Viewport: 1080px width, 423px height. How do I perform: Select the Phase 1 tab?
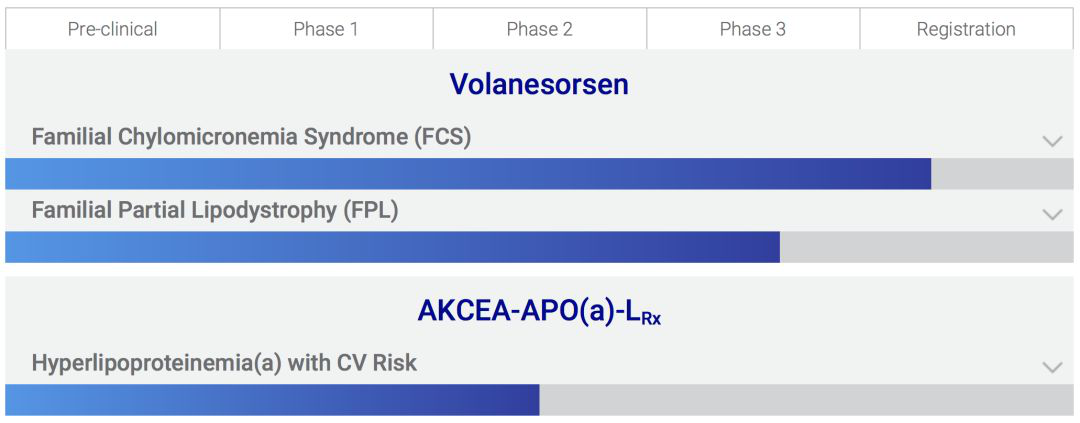pyautogui.click(x=326, y=29)
